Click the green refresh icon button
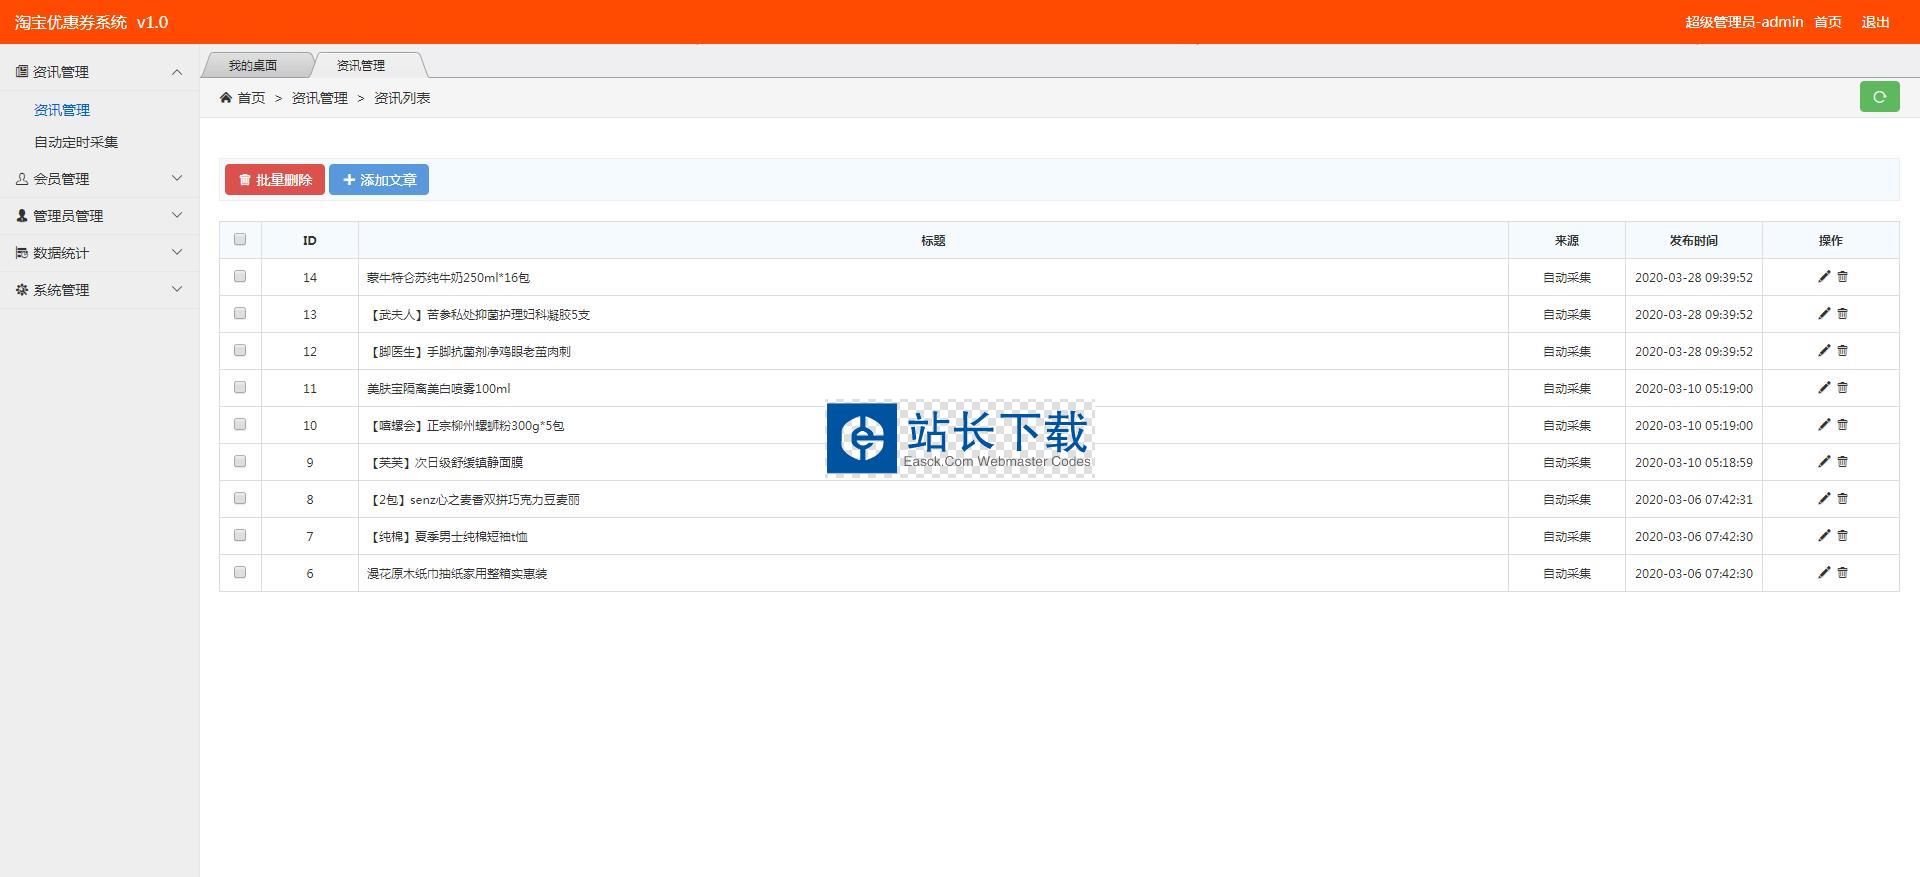 (1879, 97)
